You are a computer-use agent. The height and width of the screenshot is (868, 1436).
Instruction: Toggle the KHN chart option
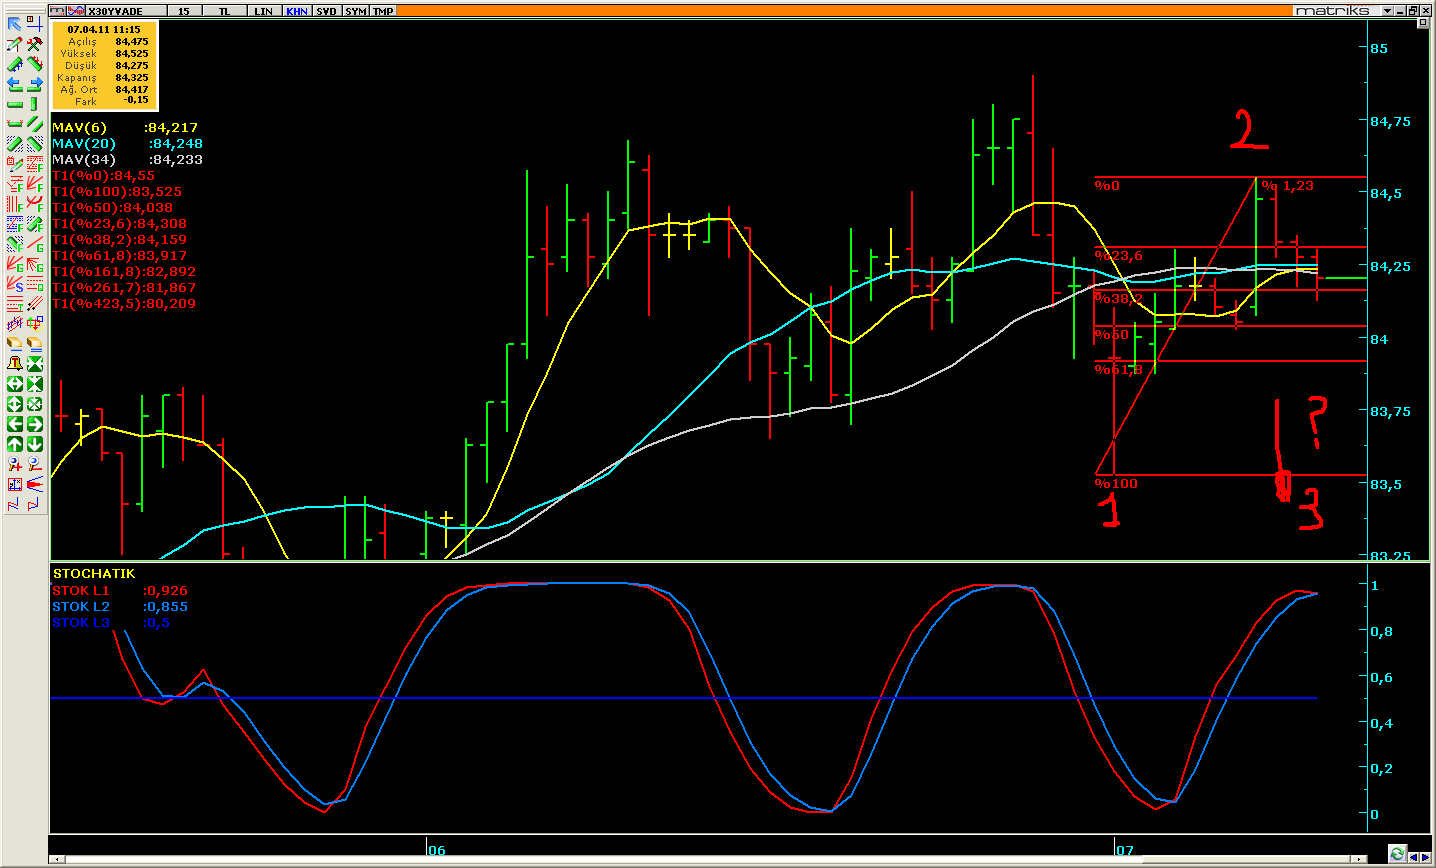[297, 11]
